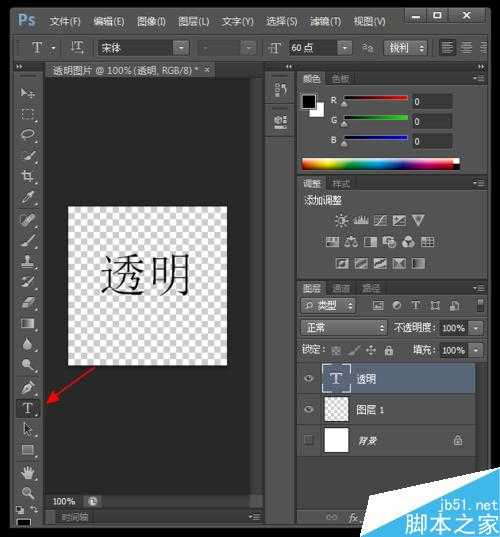This screenshot has height=537, width=500.
Task: Select the Dodge tool
Action: [27, 365]
